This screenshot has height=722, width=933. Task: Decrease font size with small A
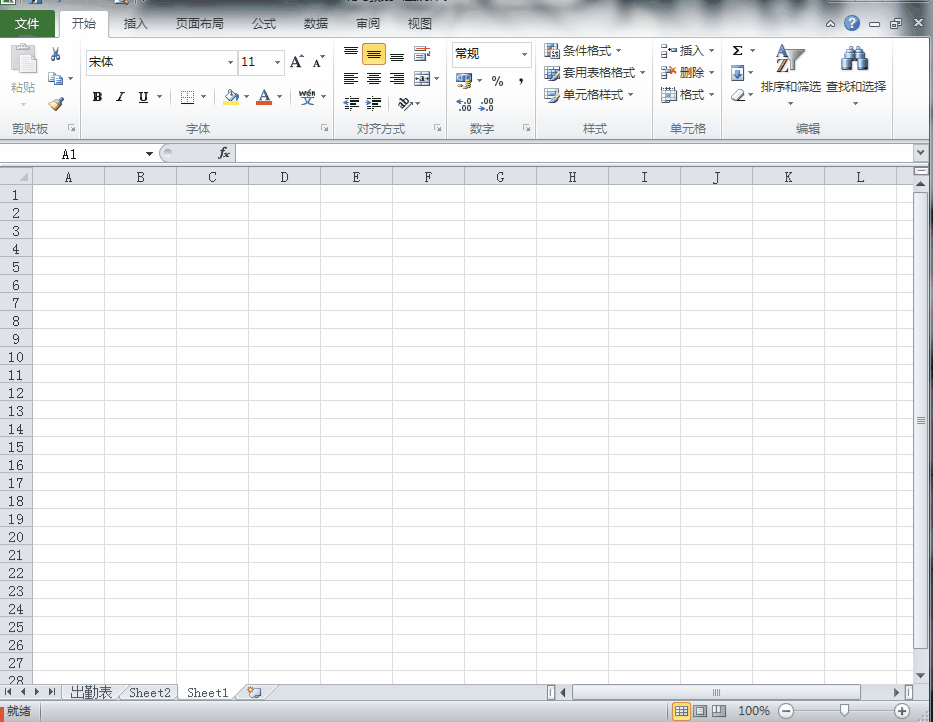point(318,62)
